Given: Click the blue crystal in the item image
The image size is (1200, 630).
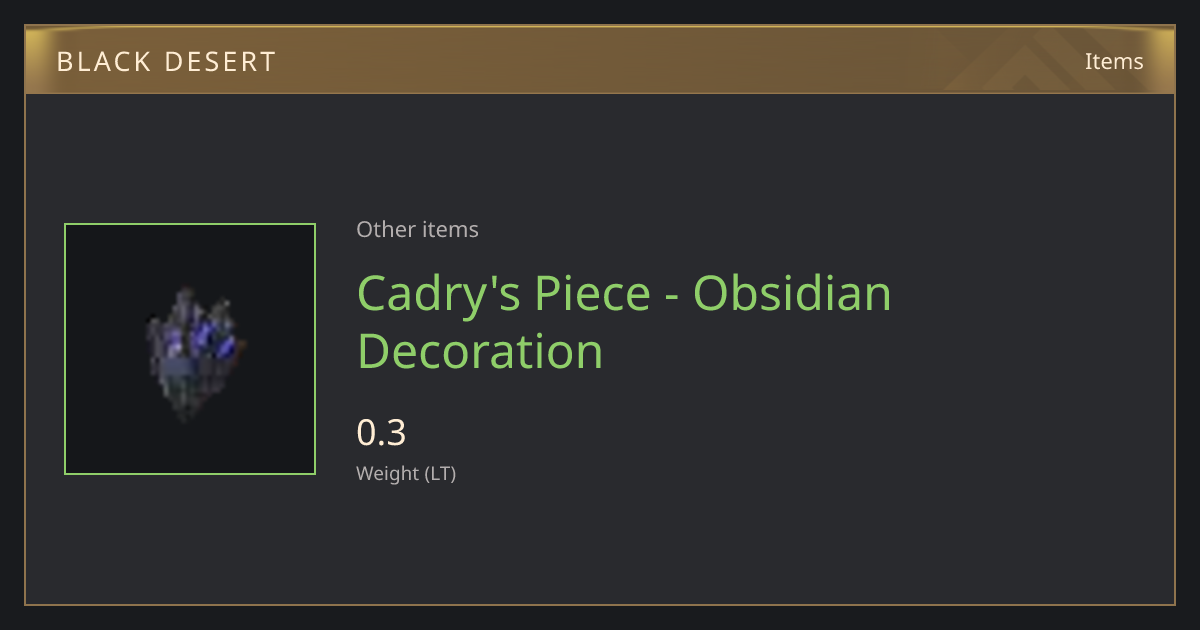Looking at the screenshot, I should click(x=213, y=341).
